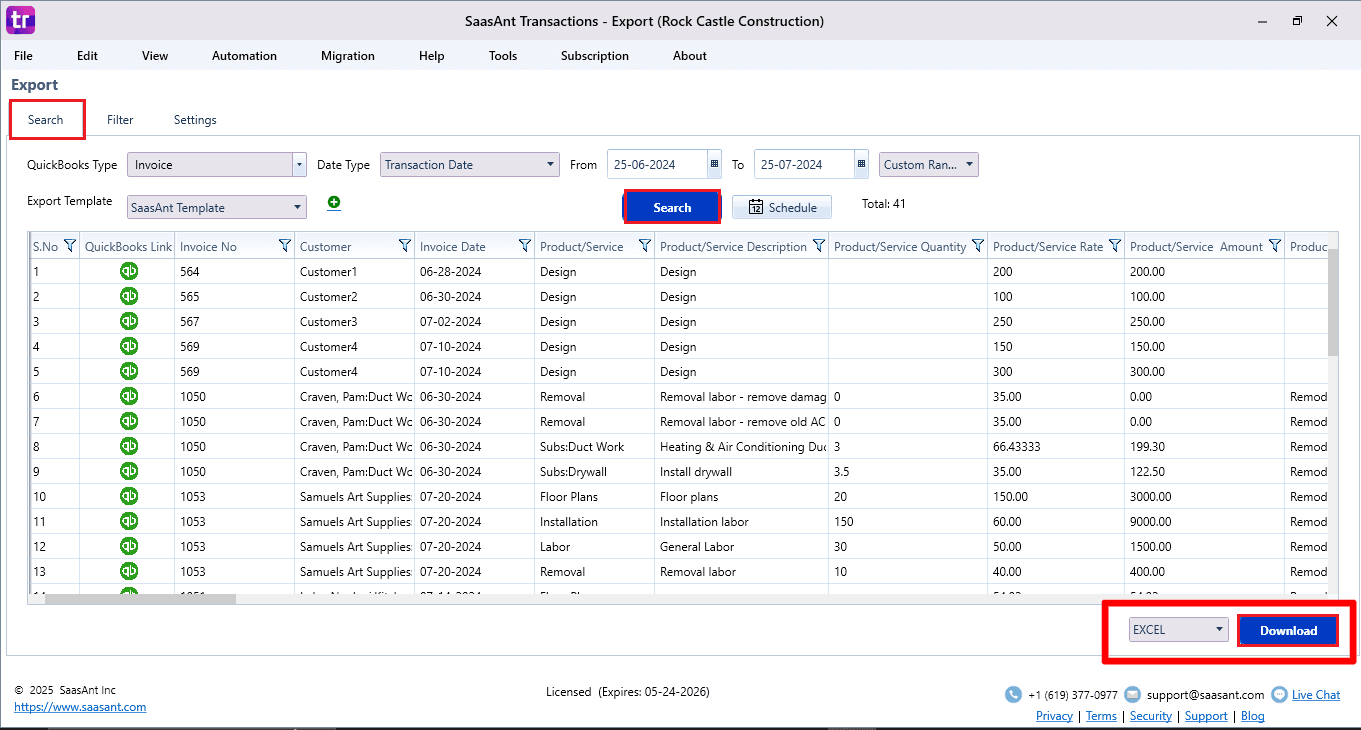Screen dimensions: 1361x730
Task: Click the phone icon next to the support number
Action: (1011, 694)
